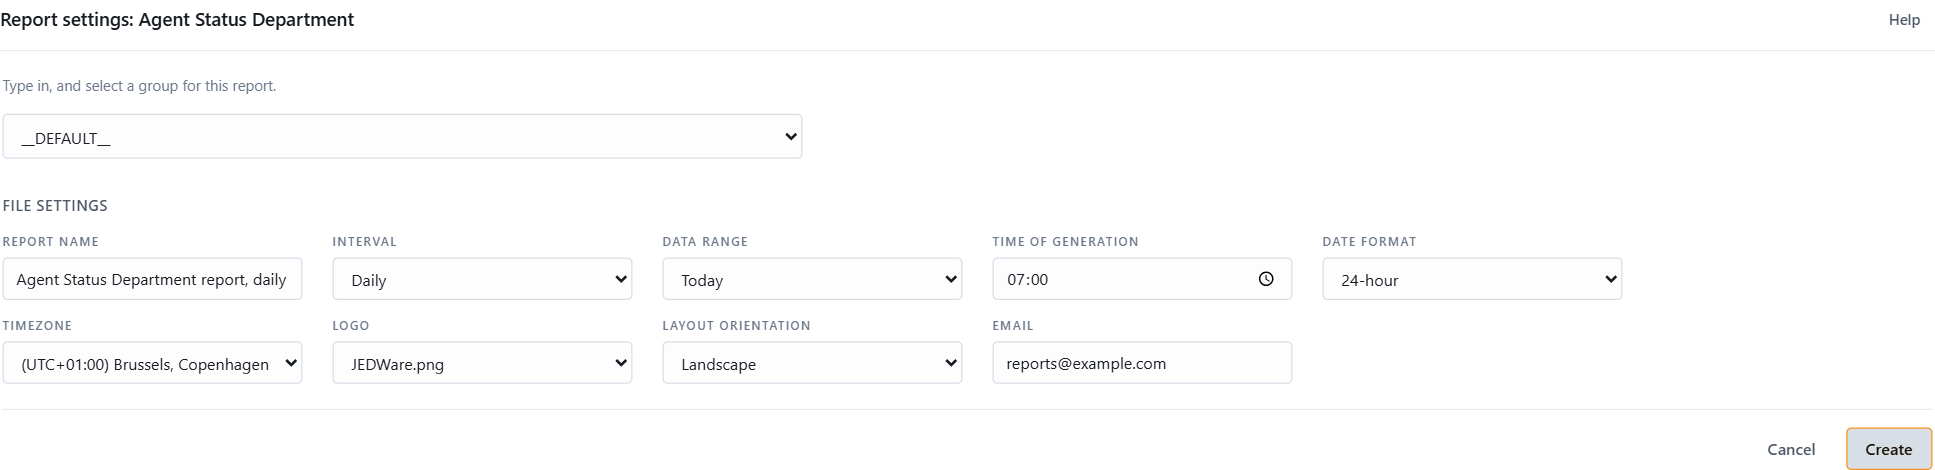Screen dimensions: 1935x470
Task: Focus the Email field with reports@example.com
Action: tap(1142, 363)
